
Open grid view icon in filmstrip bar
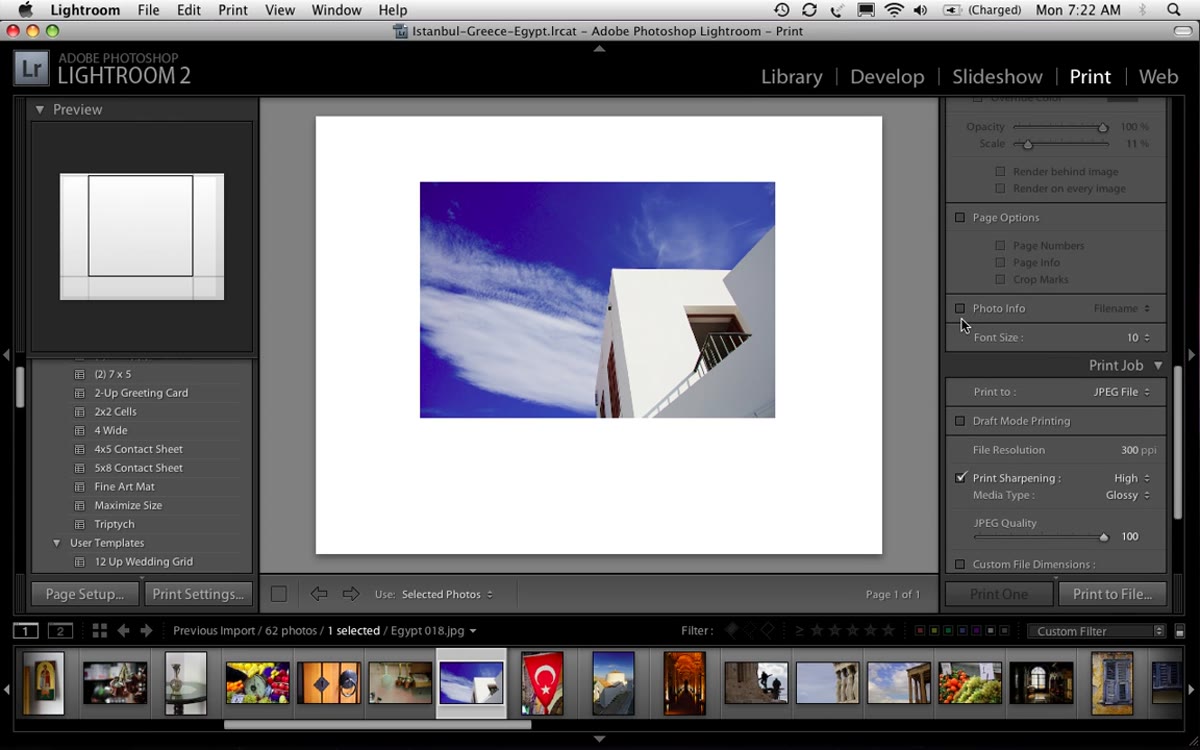pos(99,631)
